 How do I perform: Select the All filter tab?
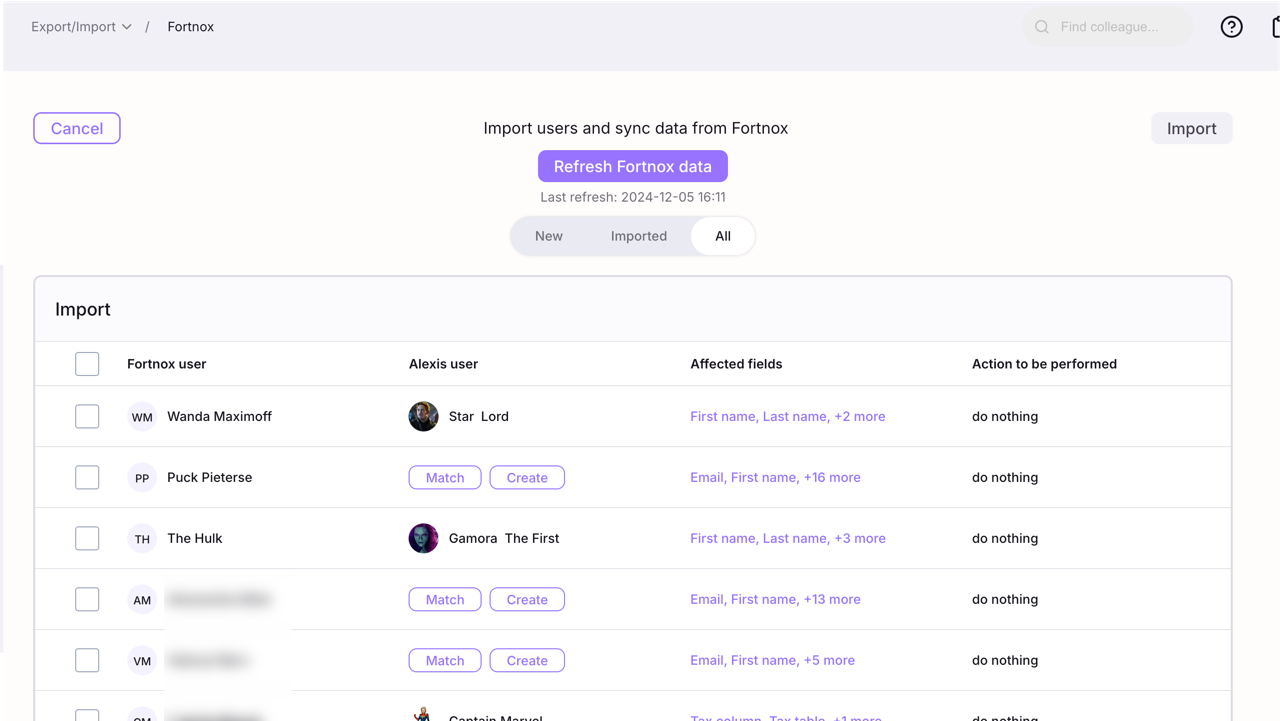pyautogui.click(x=723, y=236)
